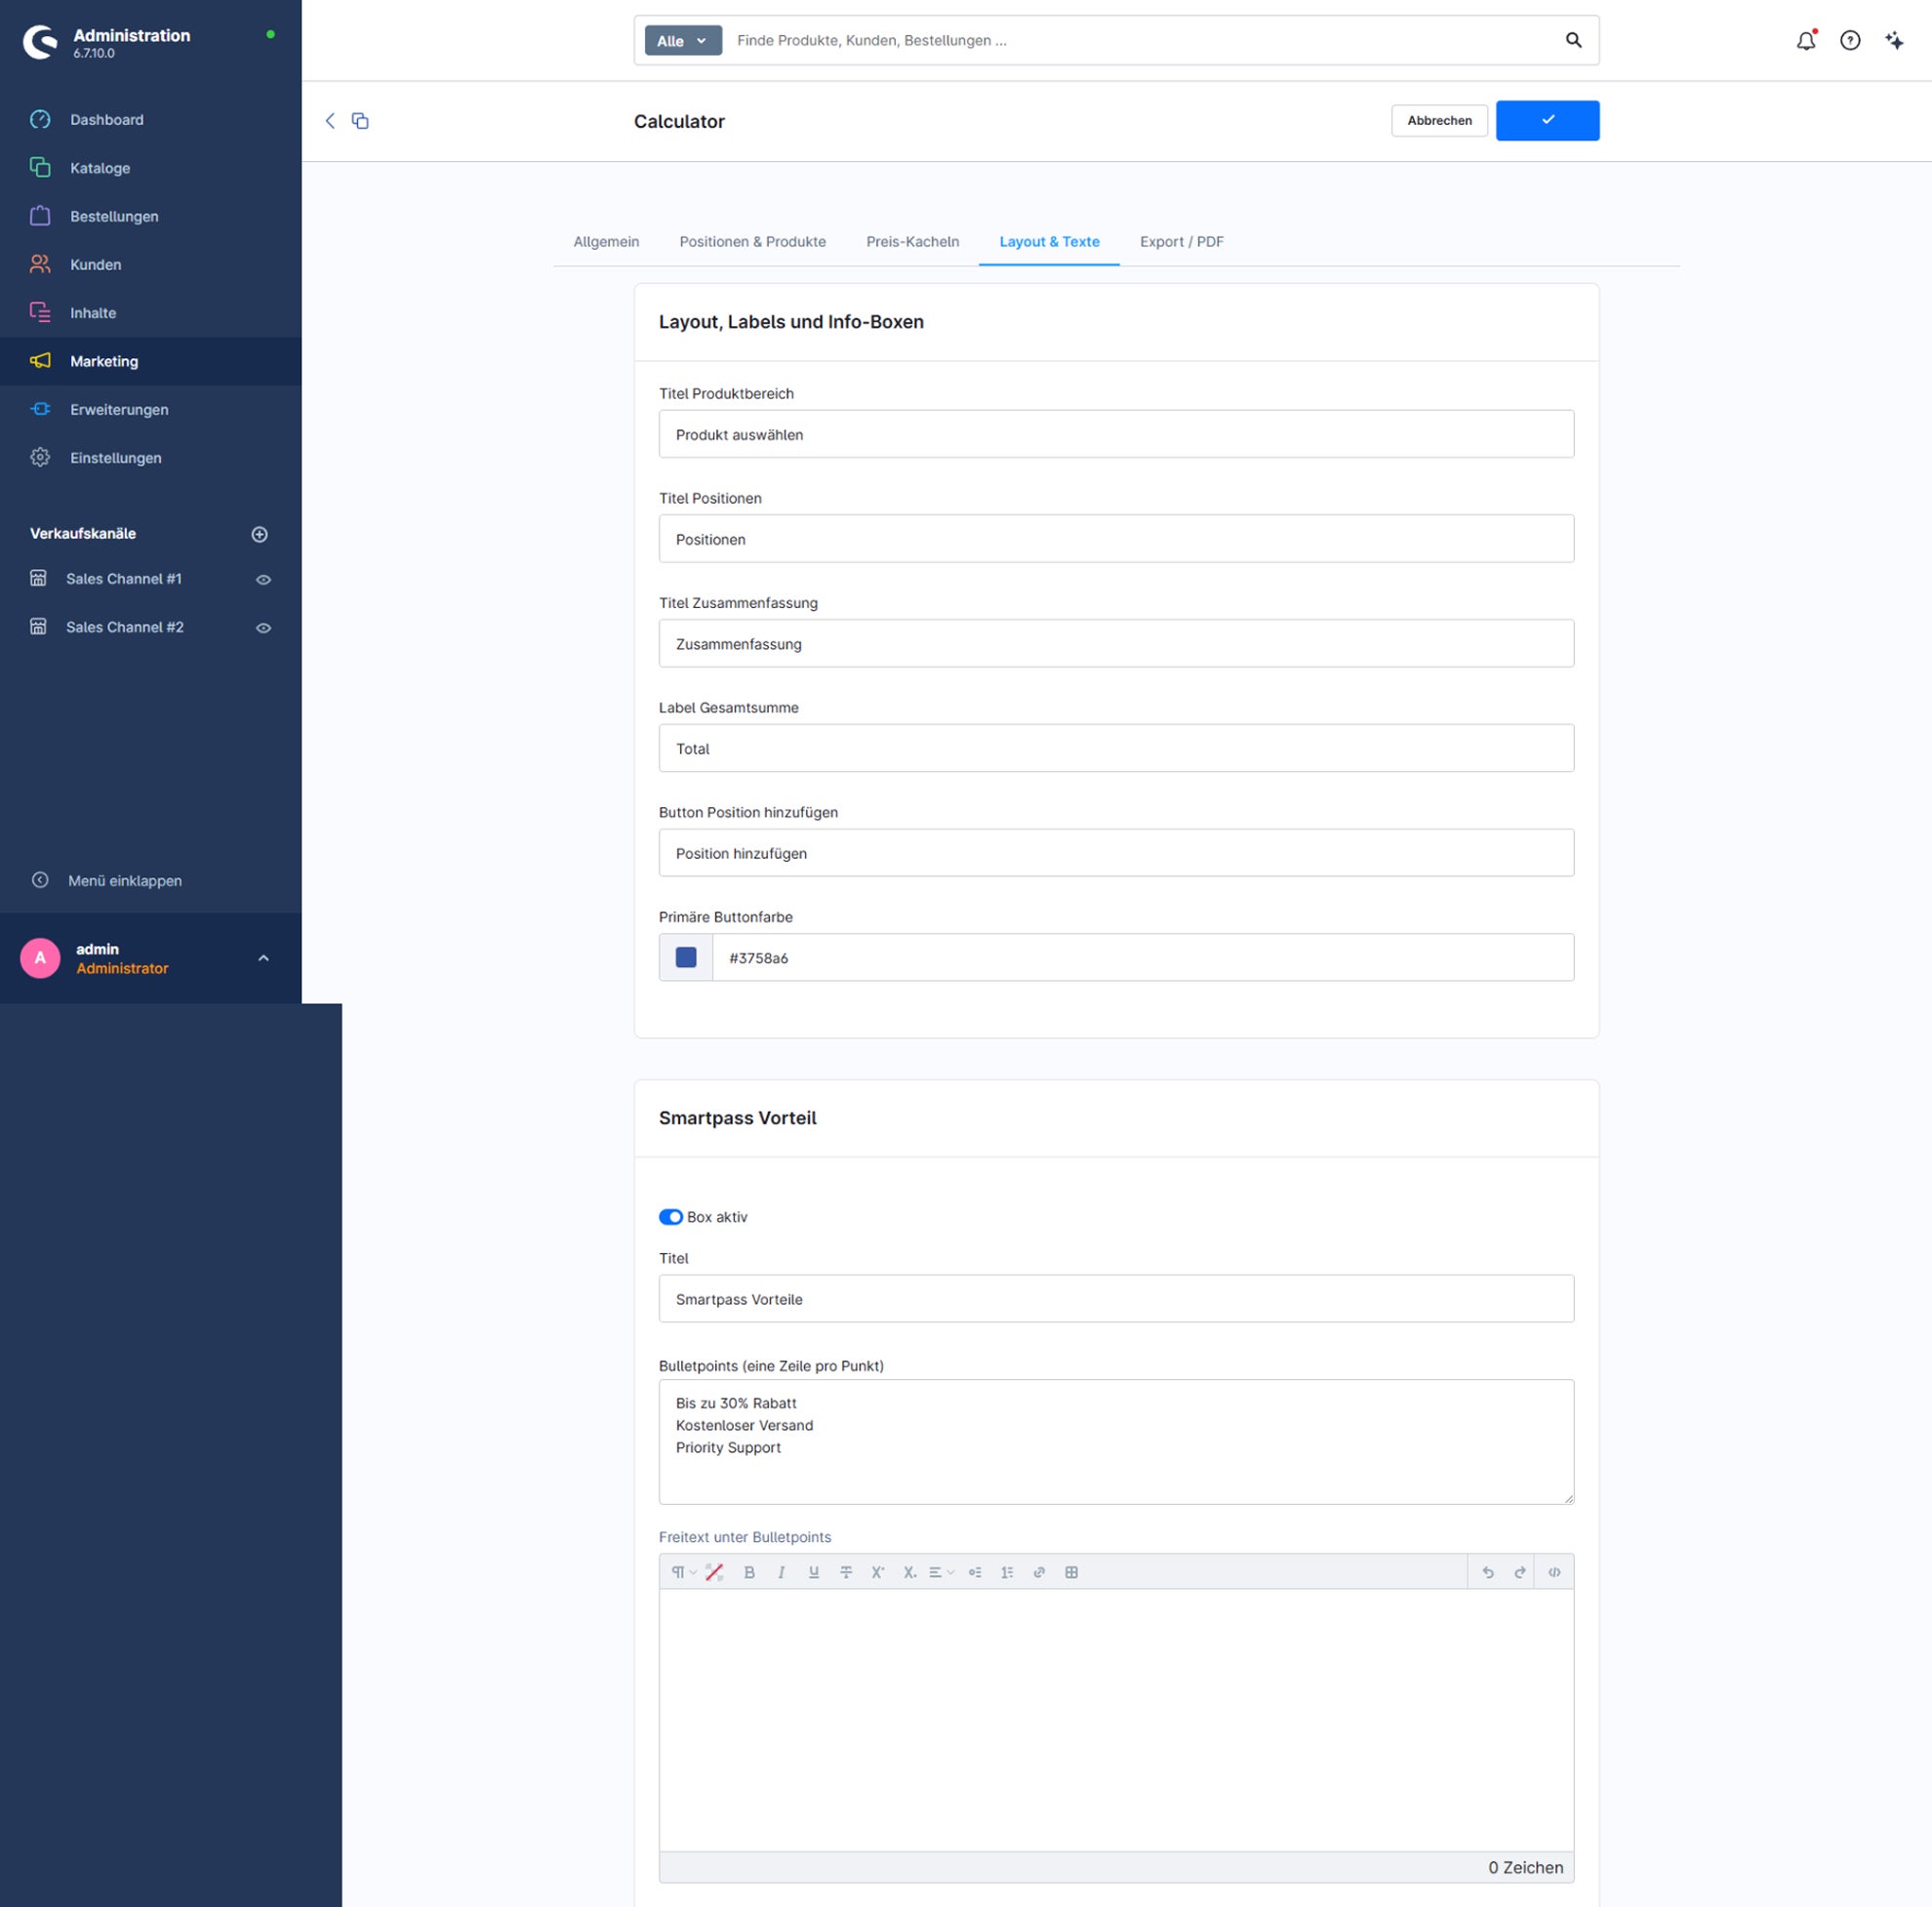This screenshot has height=1907, width=1932.
Task: Toggle the Box aktiv switch
Action: (670, 1217)
